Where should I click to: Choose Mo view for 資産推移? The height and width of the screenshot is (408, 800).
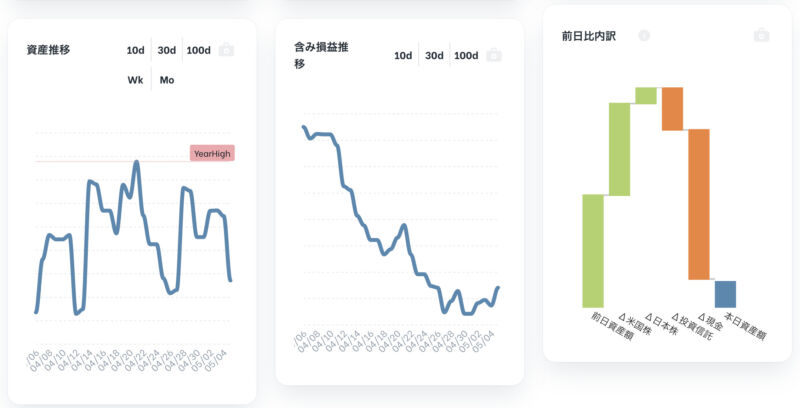(x=167, y=80)
